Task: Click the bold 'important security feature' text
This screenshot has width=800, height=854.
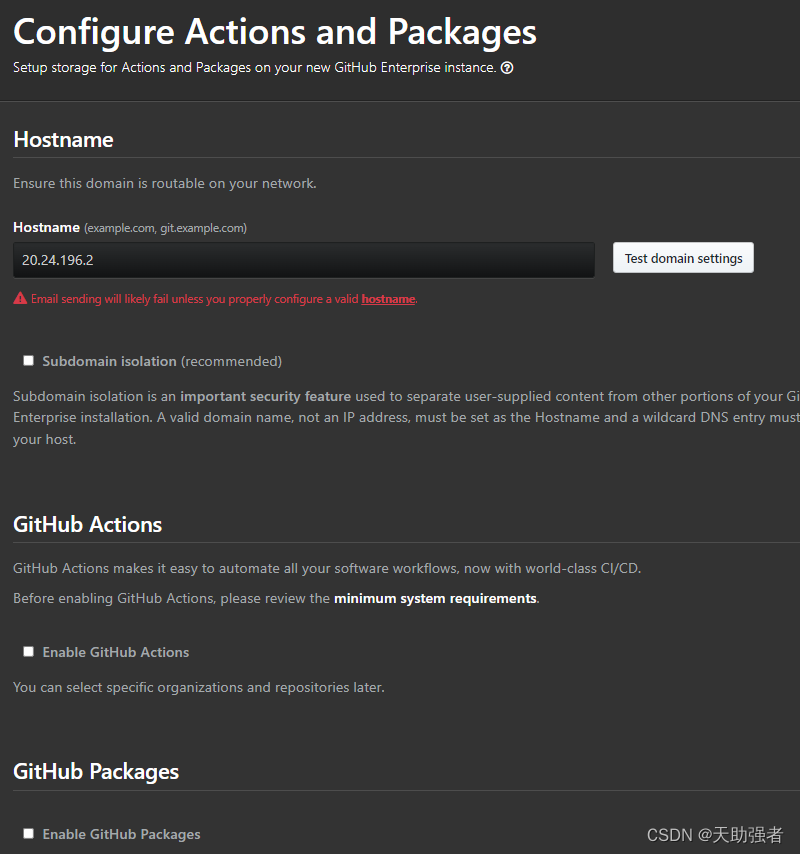Action: (x=265, y=396)
